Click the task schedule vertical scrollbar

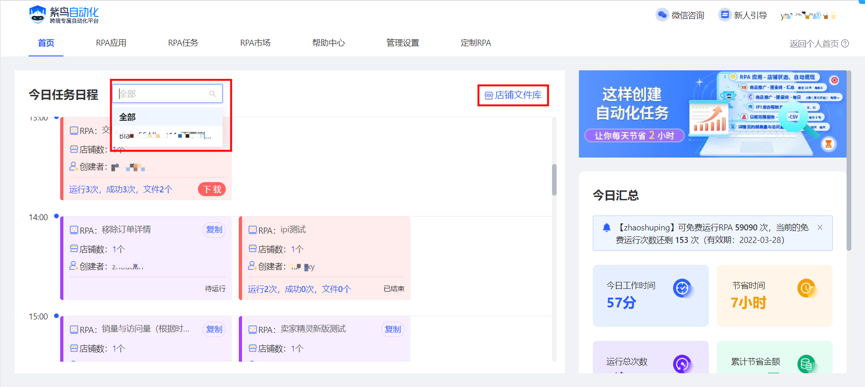(554, 180)
